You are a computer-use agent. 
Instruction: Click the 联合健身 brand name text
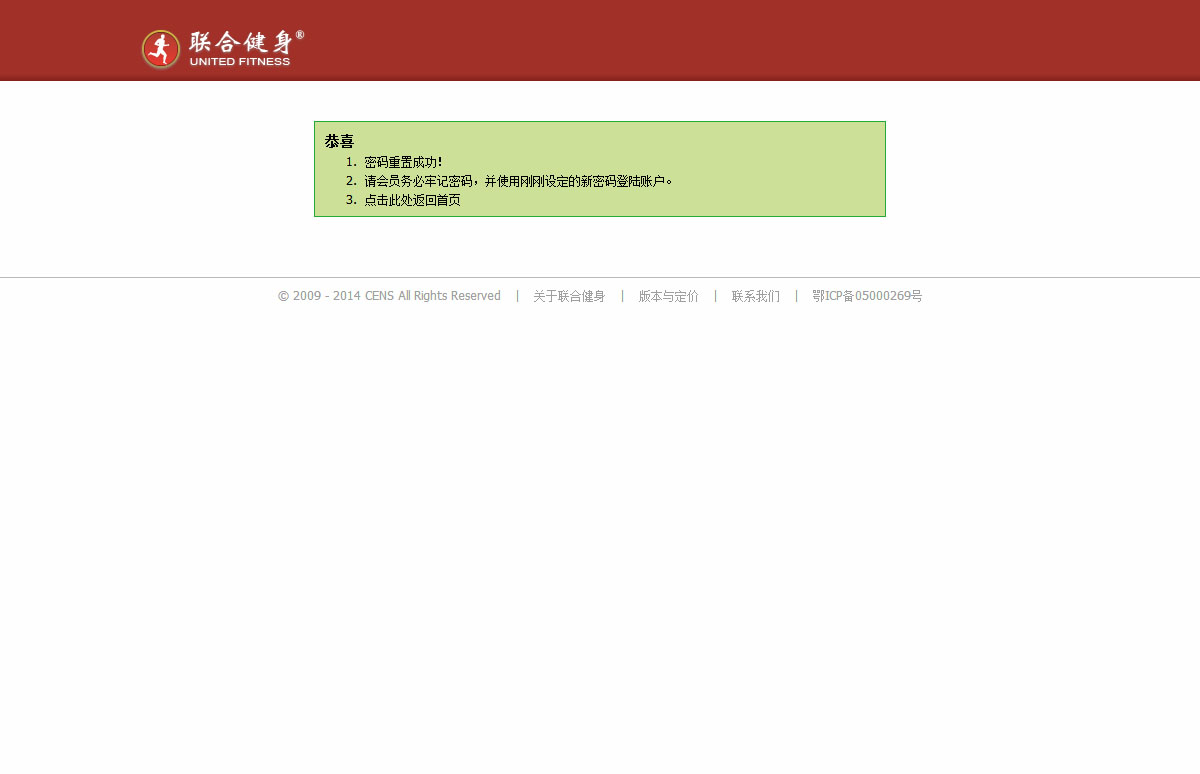pos(241,42)
